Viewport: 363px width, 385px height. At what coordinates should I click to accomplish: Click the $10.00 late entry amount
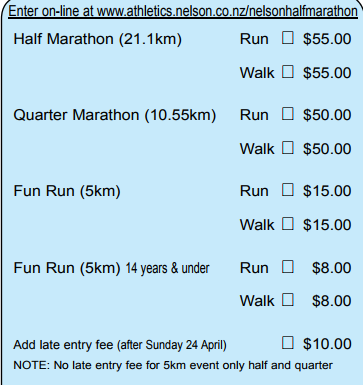(327, 344)
